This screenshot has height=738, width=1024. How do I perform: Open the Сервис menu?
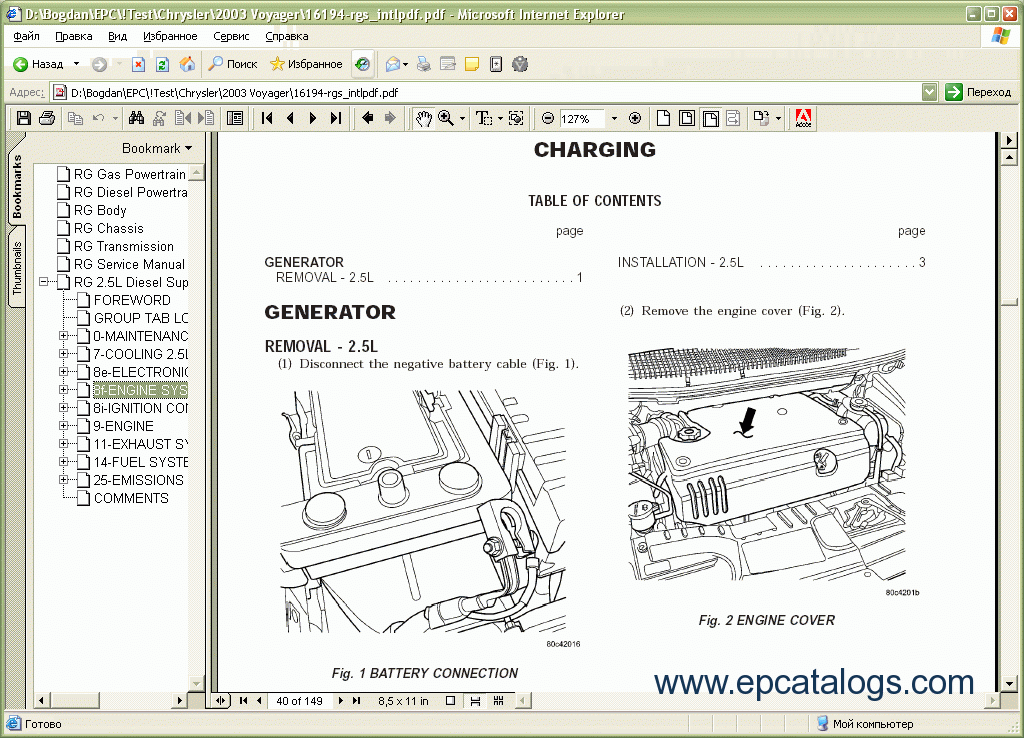[x=231, y=37]
